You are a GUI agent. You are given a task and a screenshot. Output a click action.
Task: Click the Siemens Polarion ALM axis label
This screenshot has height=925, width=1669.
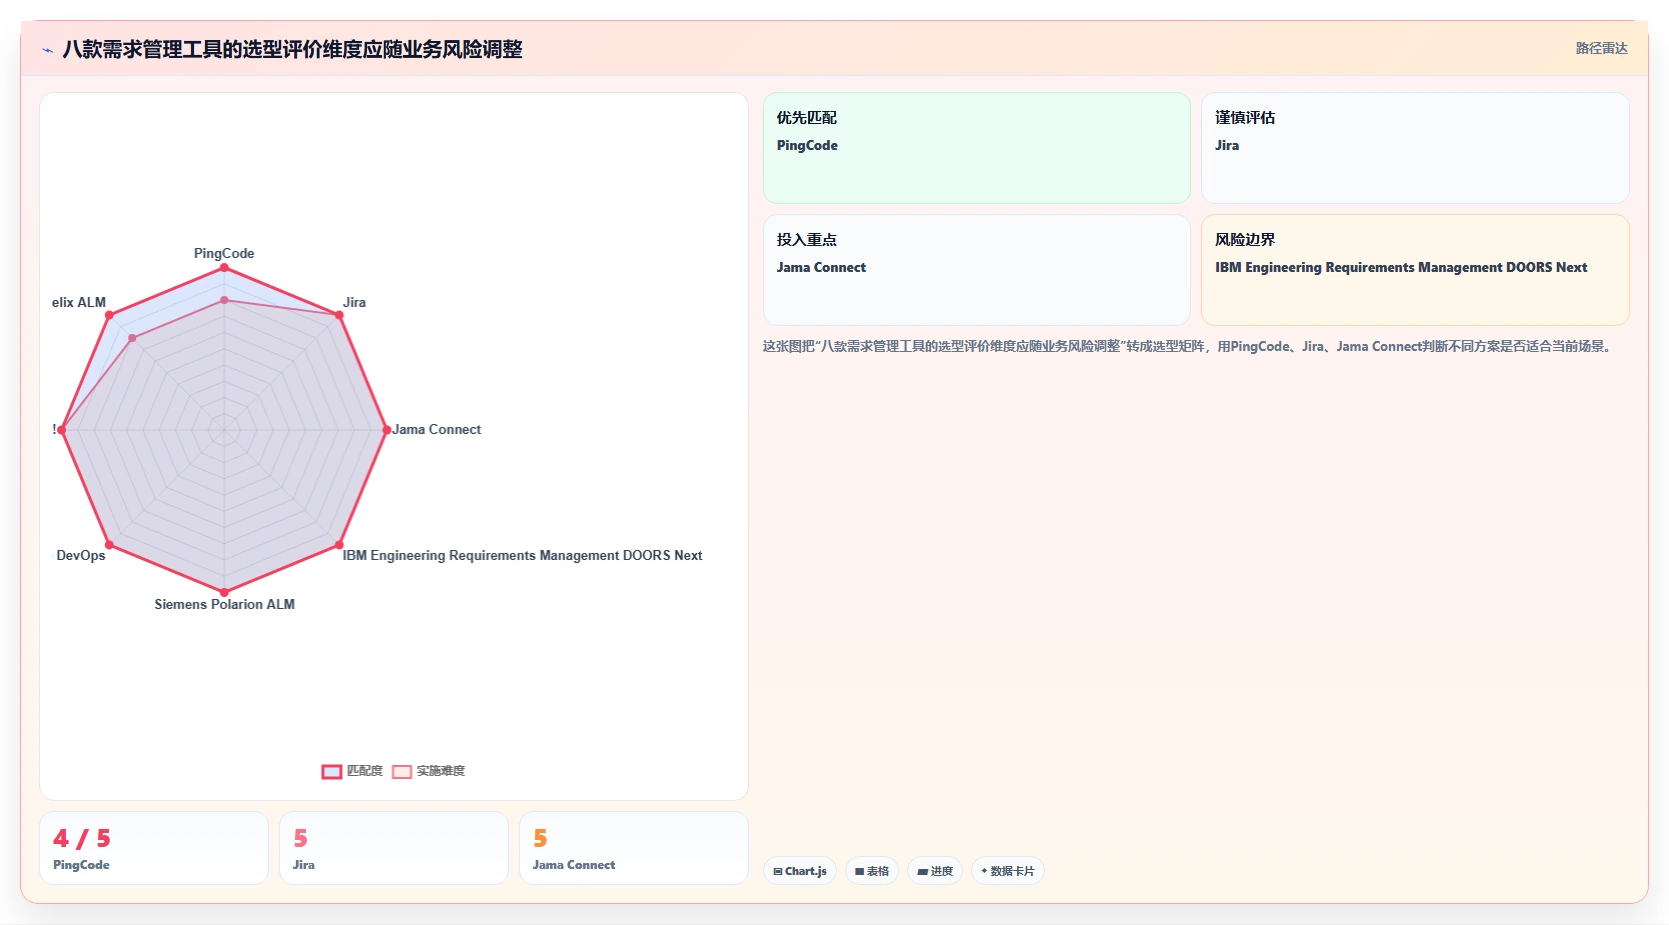(224, 604)
